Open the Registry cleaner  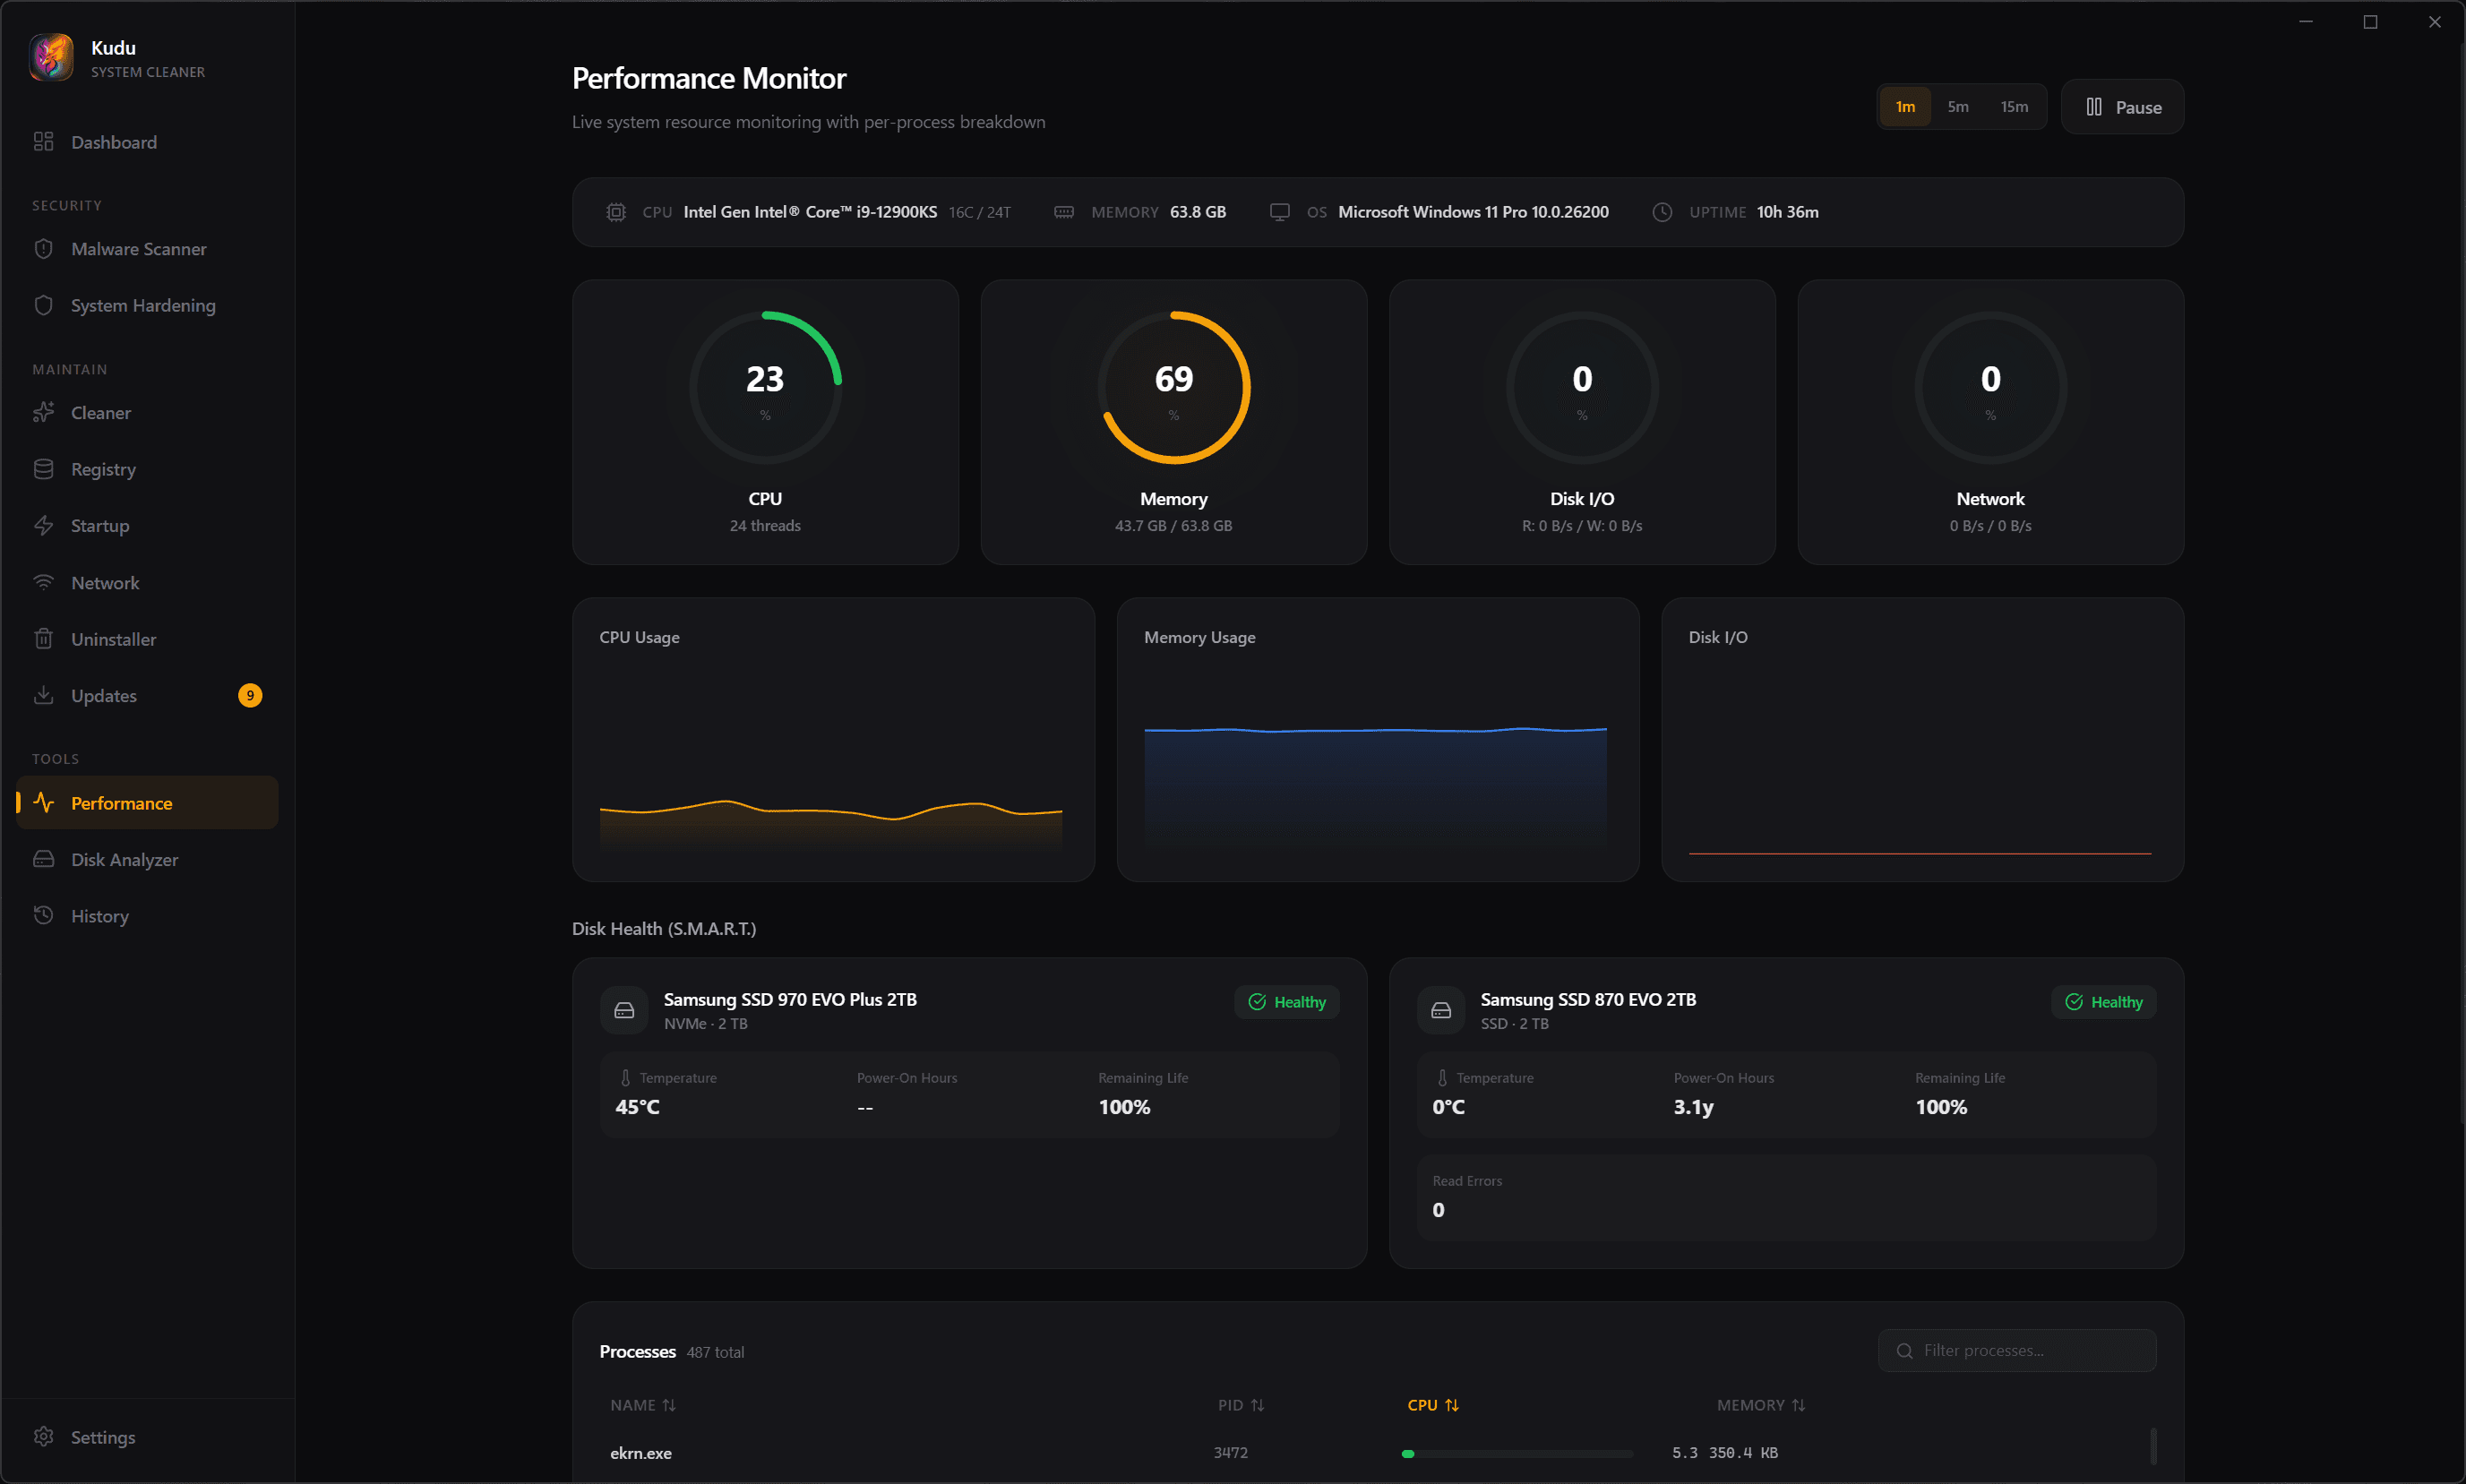103,468
